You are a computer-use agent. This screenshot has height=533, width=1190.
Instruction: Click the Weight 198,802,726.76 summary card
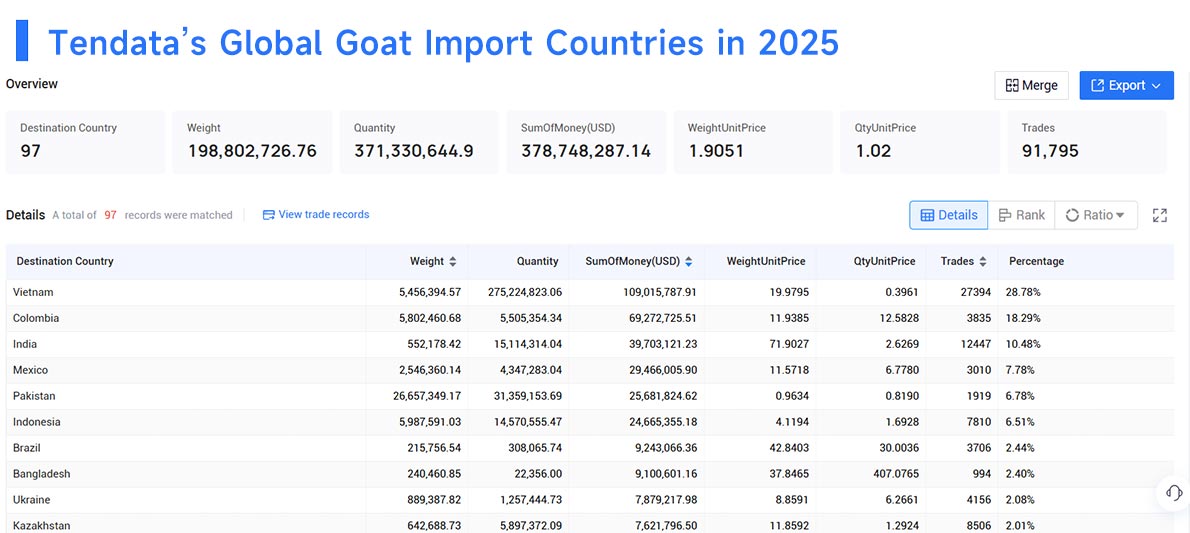252,142
